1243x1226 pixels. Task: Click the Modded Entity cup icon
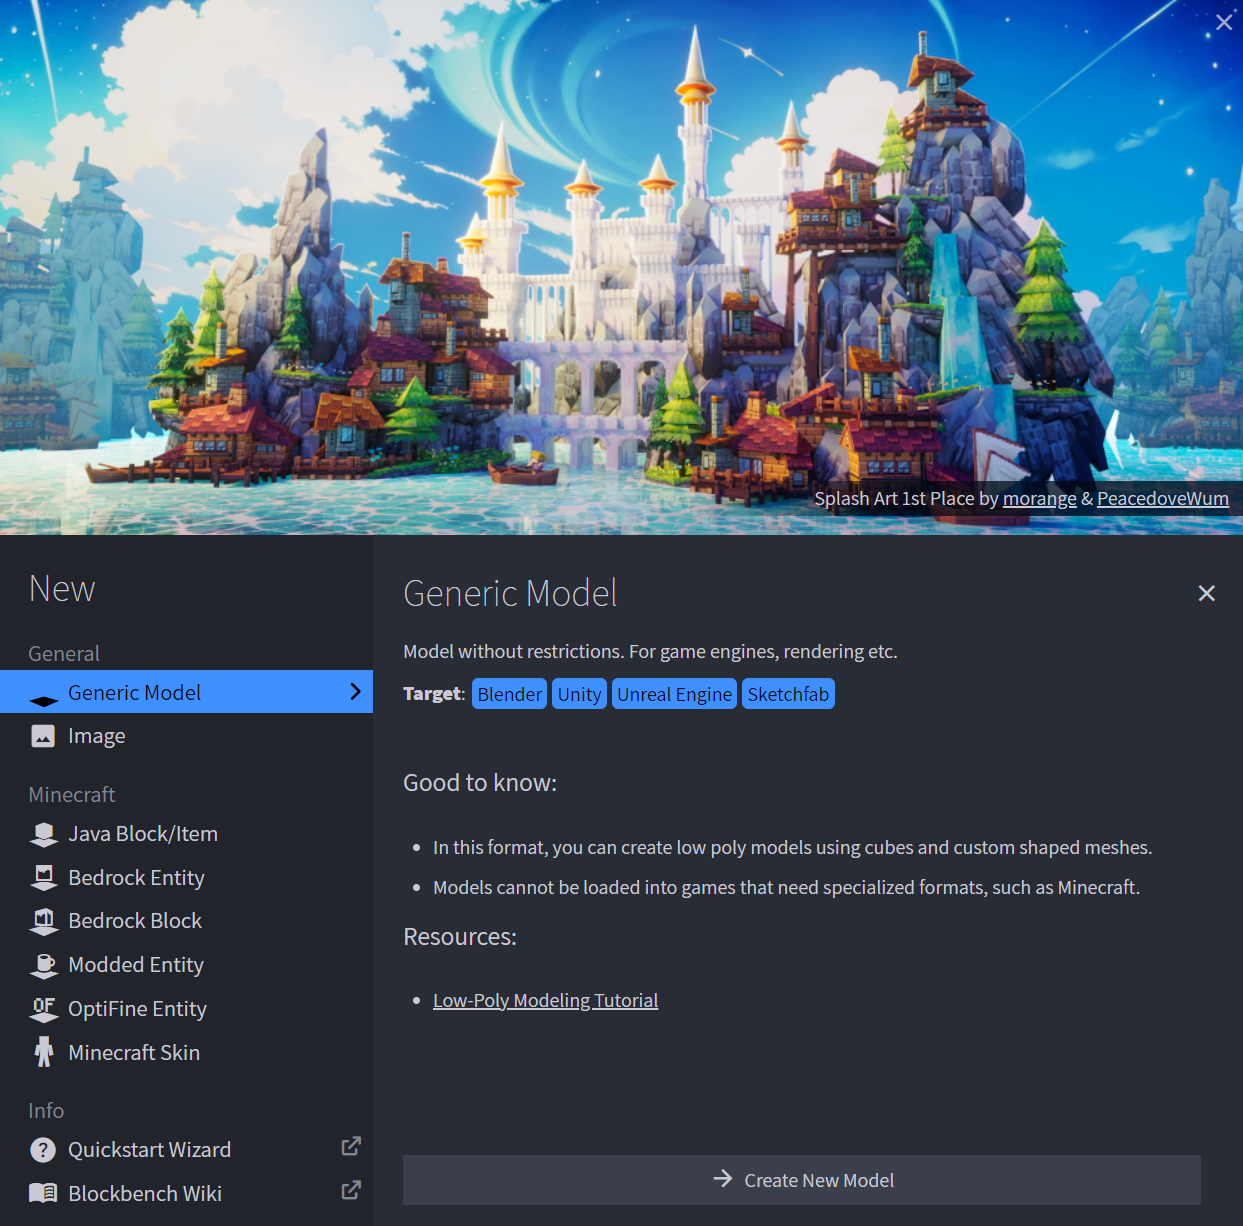[43, 965]
